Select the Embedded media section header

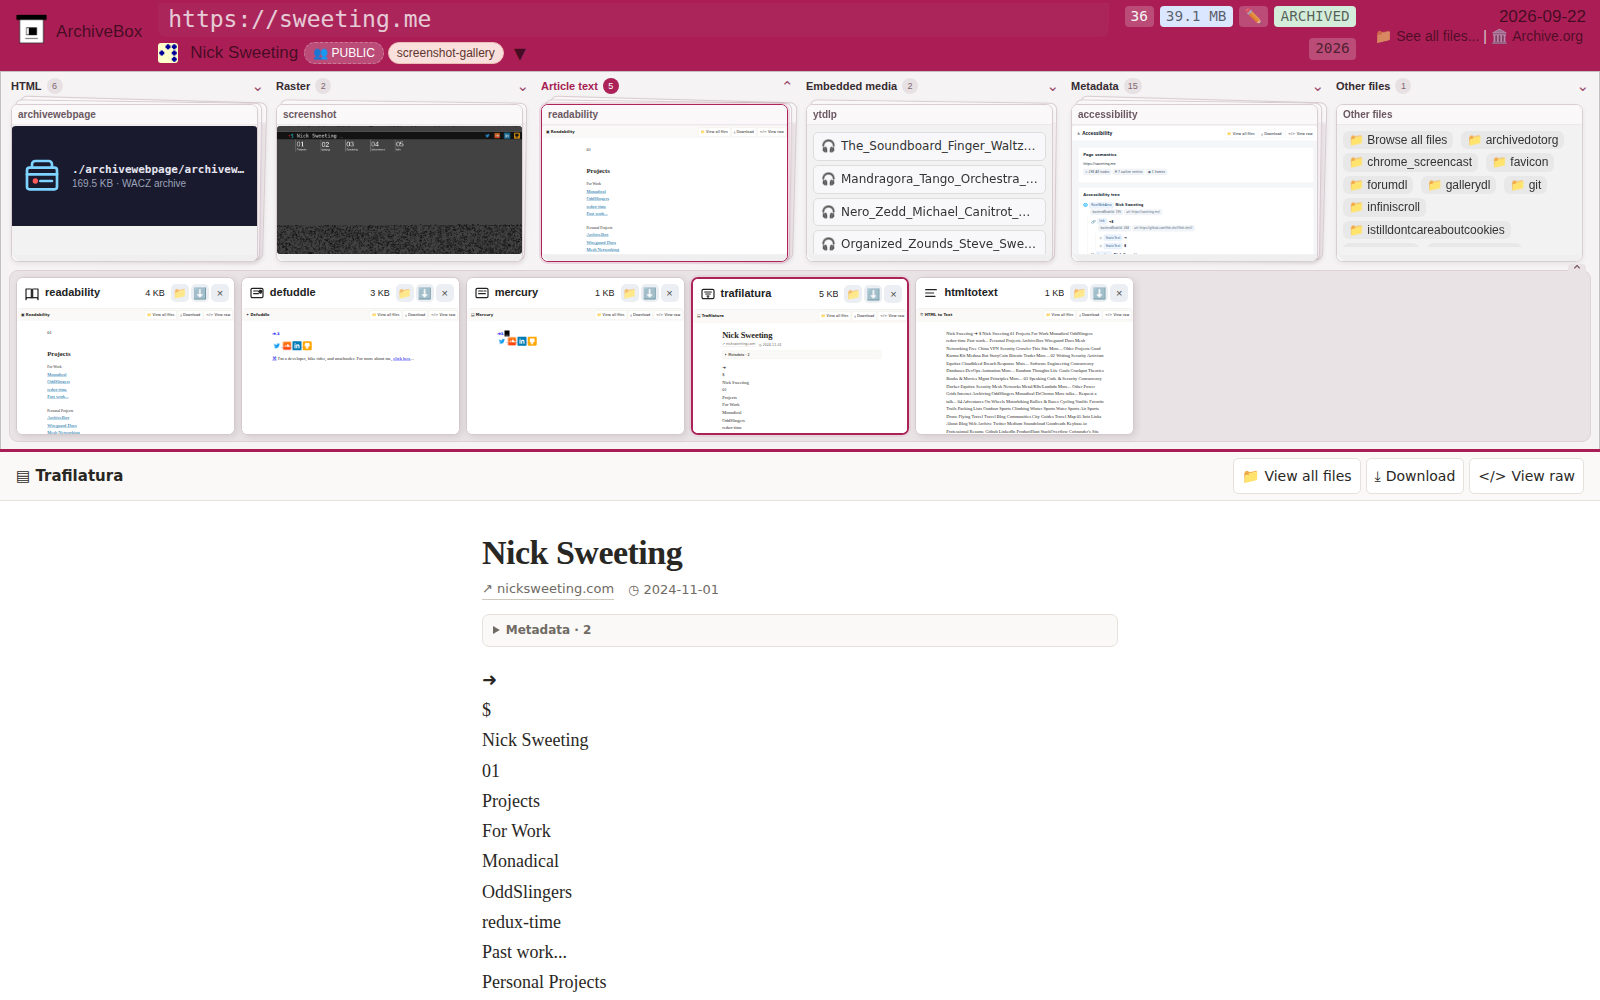tap(851, 86)
